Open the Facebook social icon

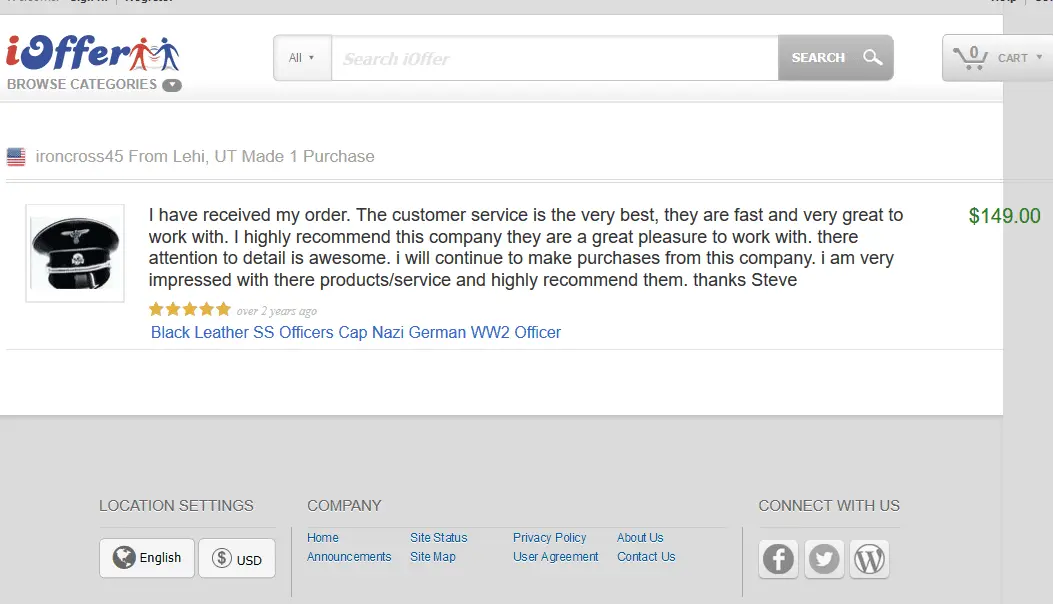(778, 559)
